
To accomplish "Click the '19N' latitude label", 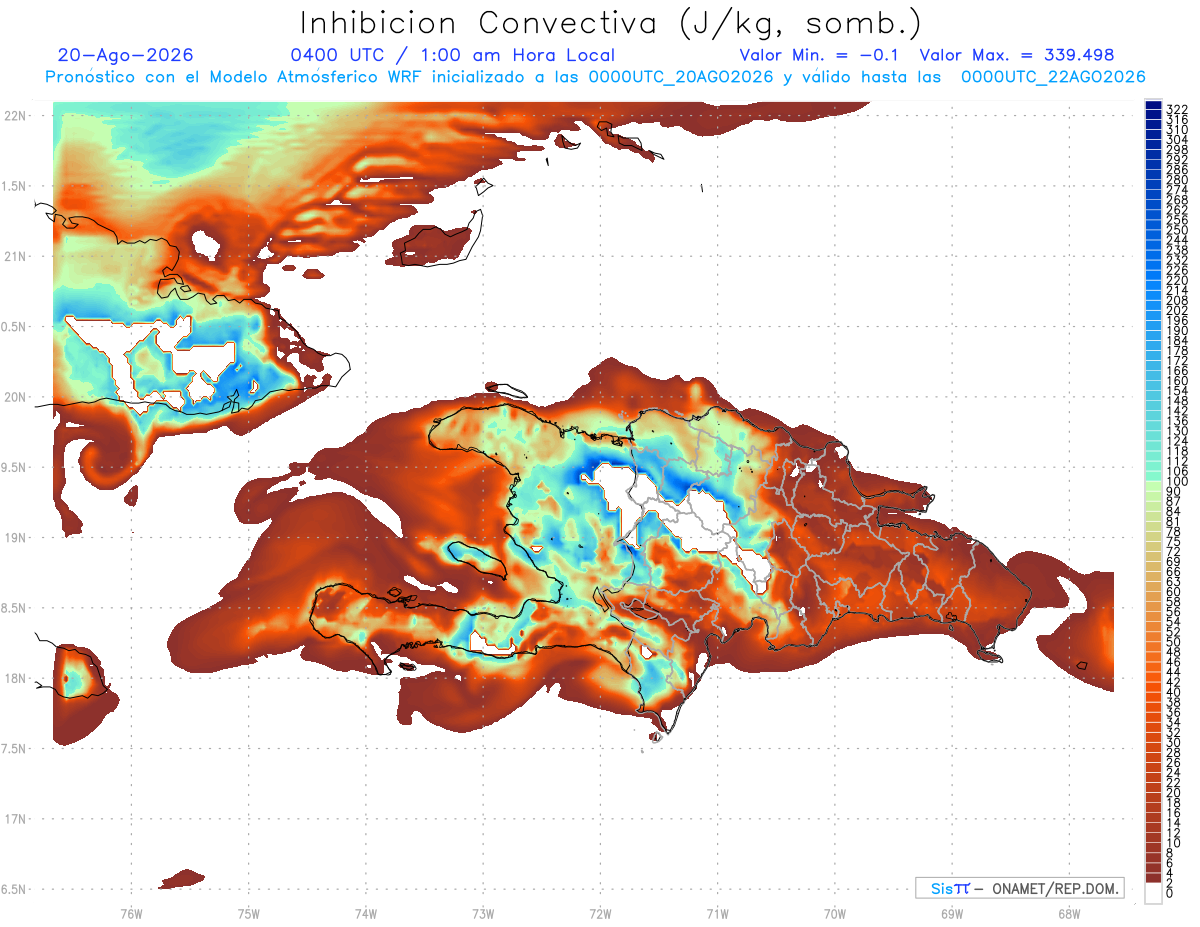I will click(x=15, y=537).
